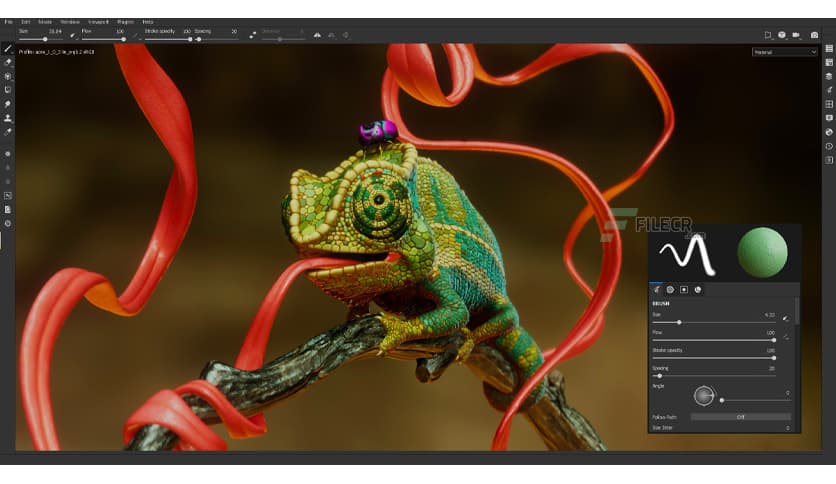
Task: Click the Size slider in top toolbar
Action: tap(41, 39)
